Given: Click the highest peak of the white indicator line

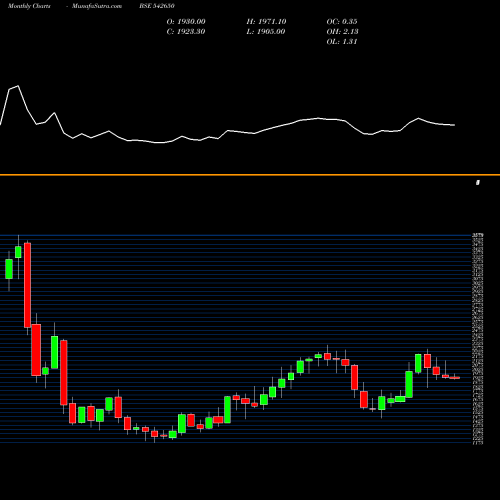Looking at the screenshot, I should [x=18, y=86].
